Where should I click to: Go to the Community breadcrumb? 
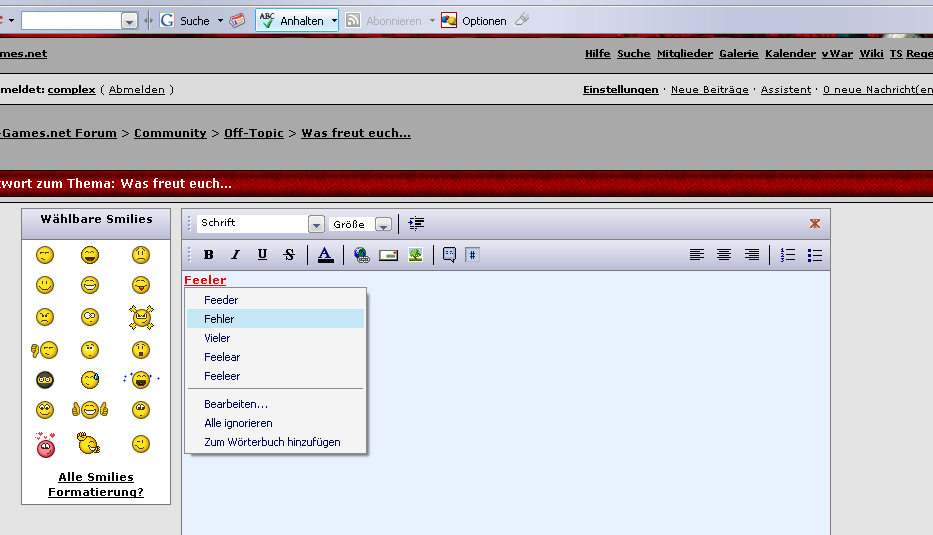(170, 133)
